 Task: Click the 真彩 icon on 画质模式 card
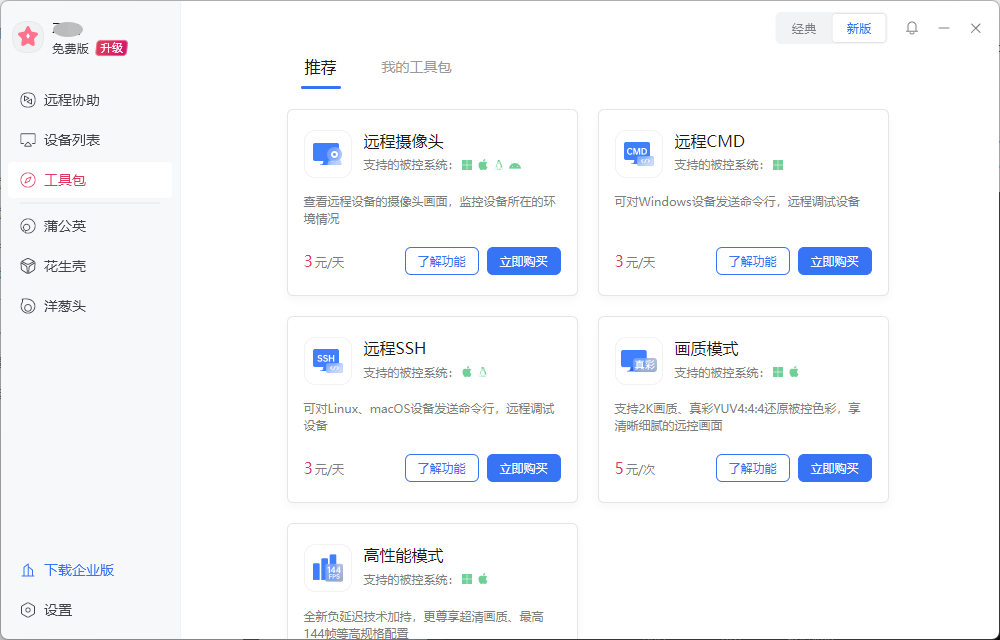pos(639,361)
